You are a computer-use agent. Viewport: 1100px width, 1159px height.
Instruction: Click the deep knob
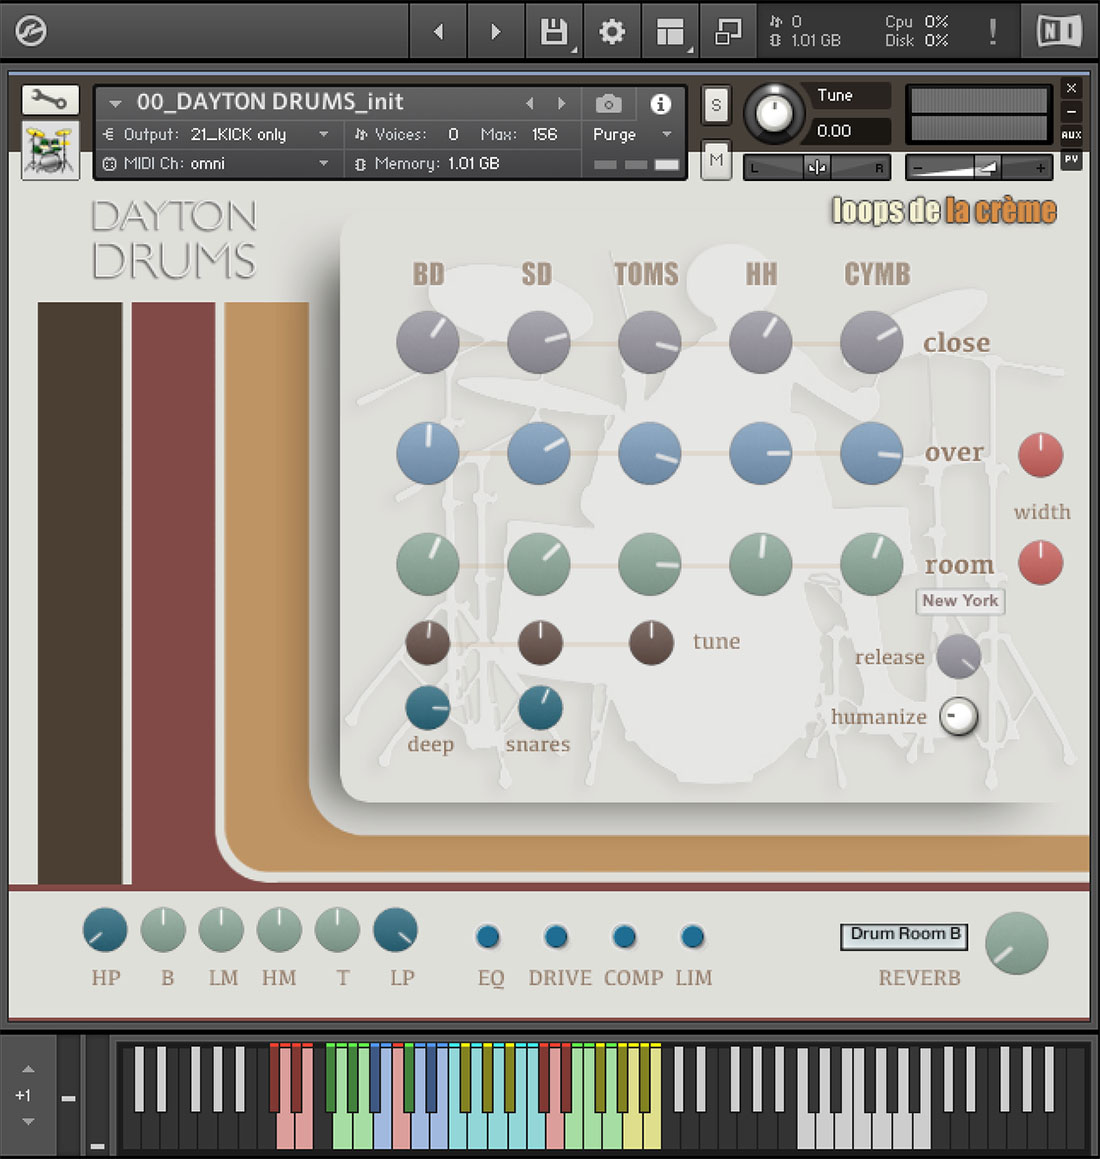point(427,708)
